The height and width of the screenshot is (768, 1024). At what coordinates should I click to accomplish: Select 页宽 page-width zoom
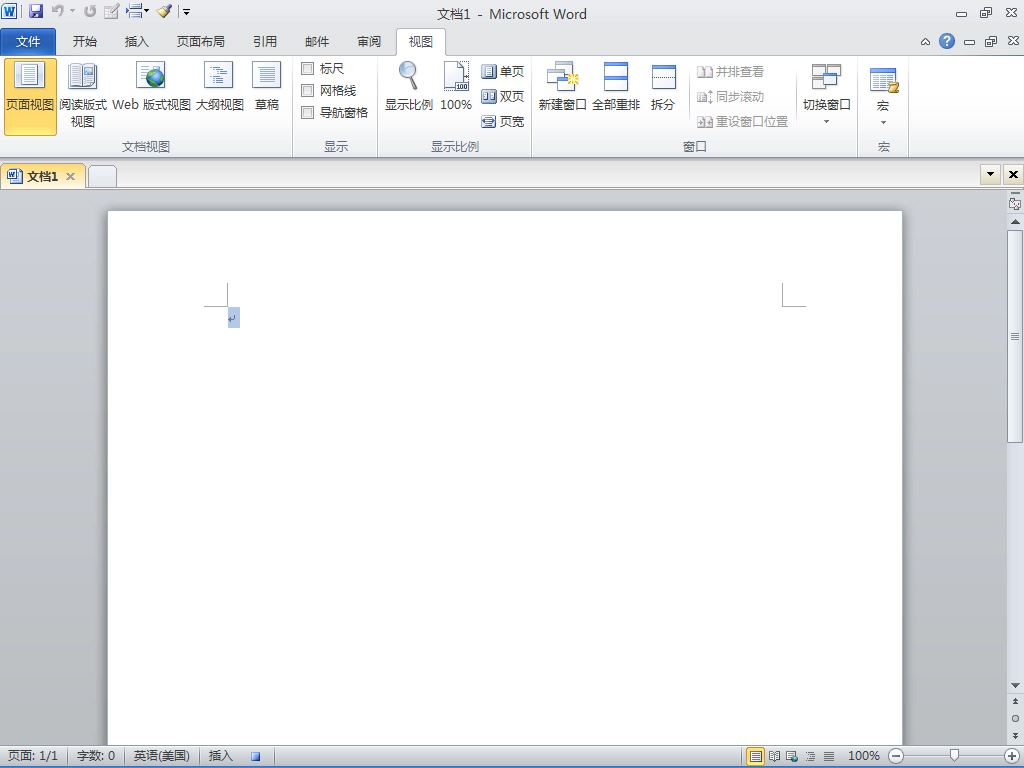click(502, 121)
